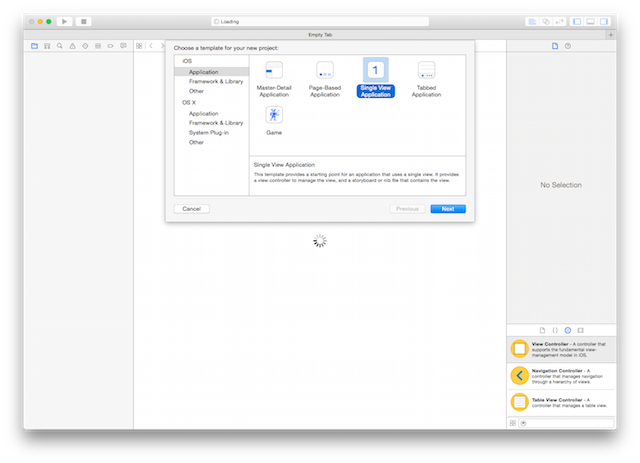Open the related items grid menu
The width and height of the screenshot is (640, 463).
click(x=139, y=46)
